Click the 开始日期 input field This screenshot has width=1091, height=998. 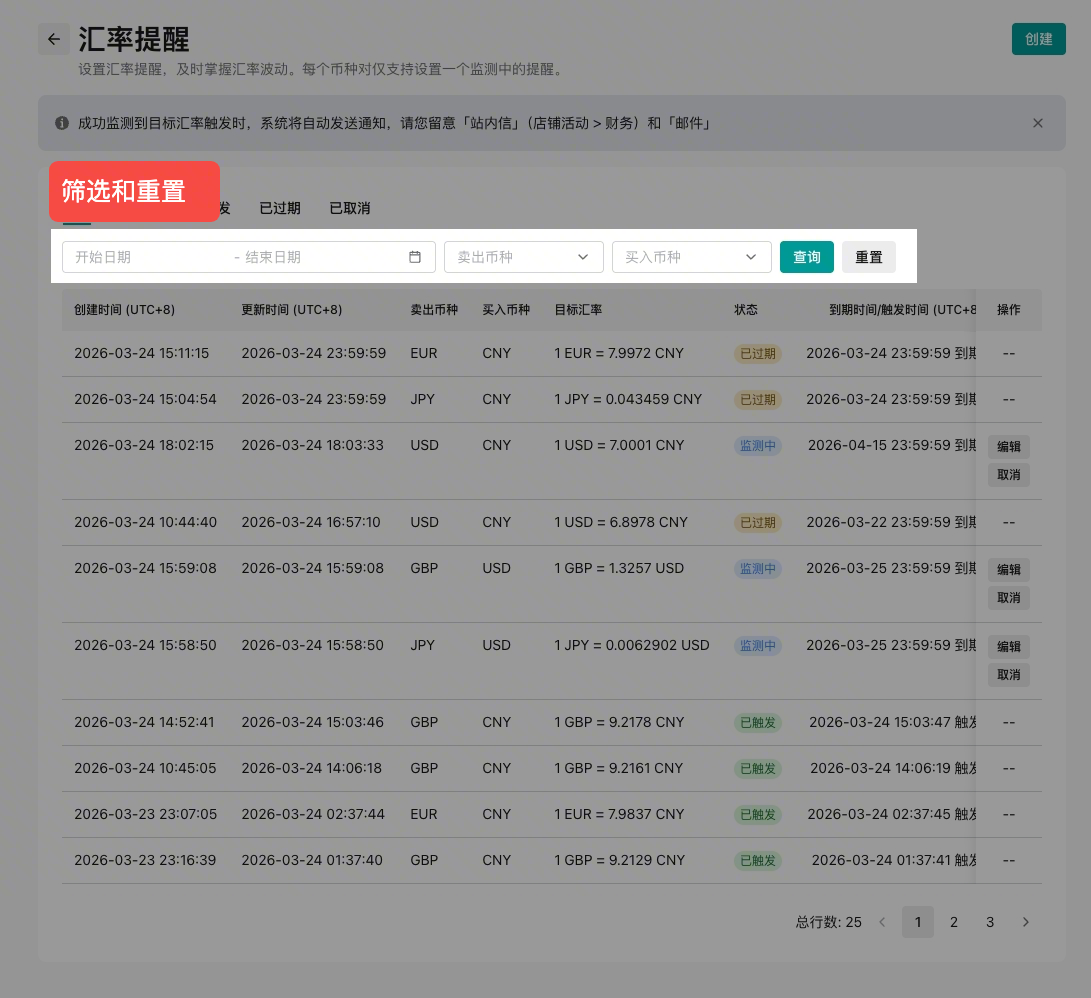point(145,257)
